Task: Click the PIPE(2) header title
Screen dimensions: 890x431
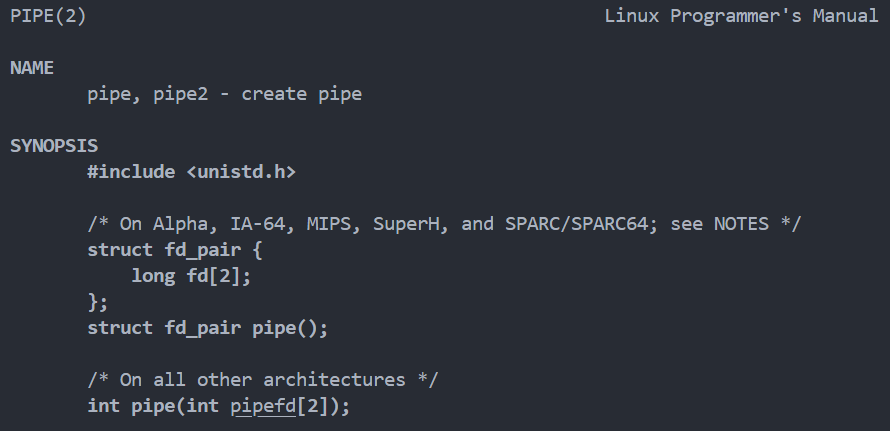Action: click(x=48, y=16)
